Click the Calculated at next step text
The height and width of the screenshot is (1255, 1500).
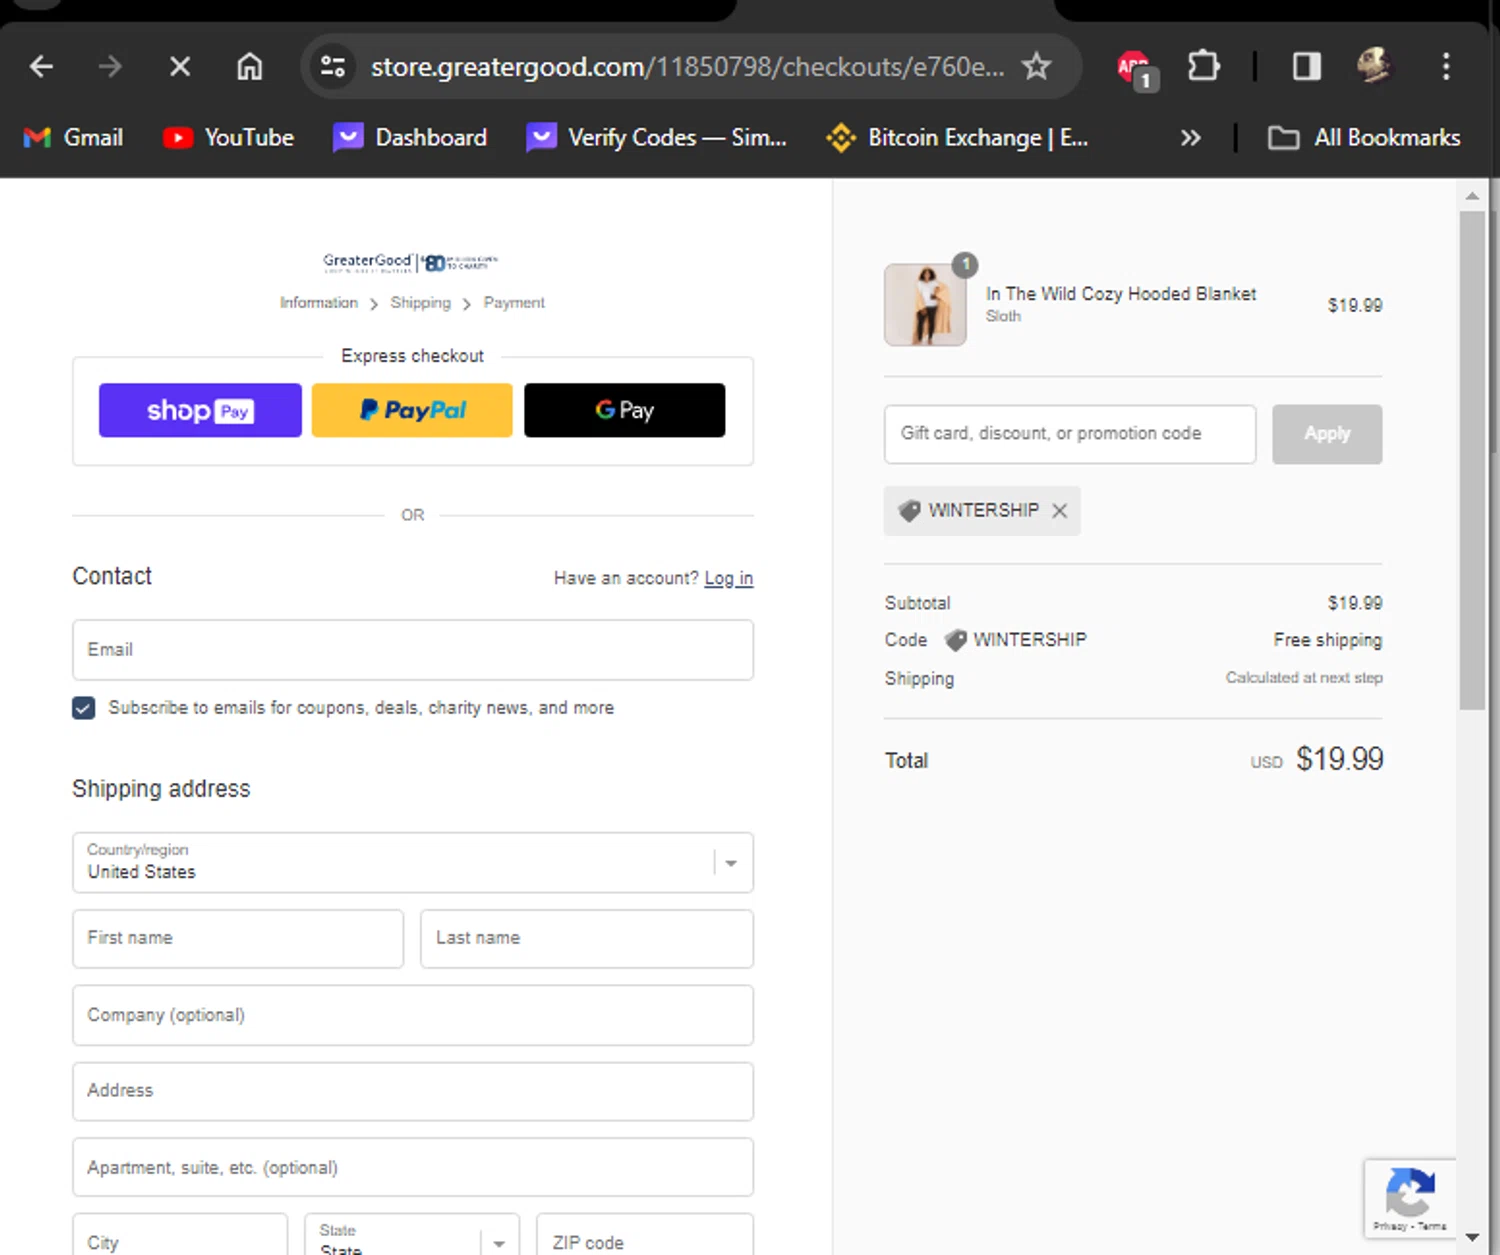1304,678
